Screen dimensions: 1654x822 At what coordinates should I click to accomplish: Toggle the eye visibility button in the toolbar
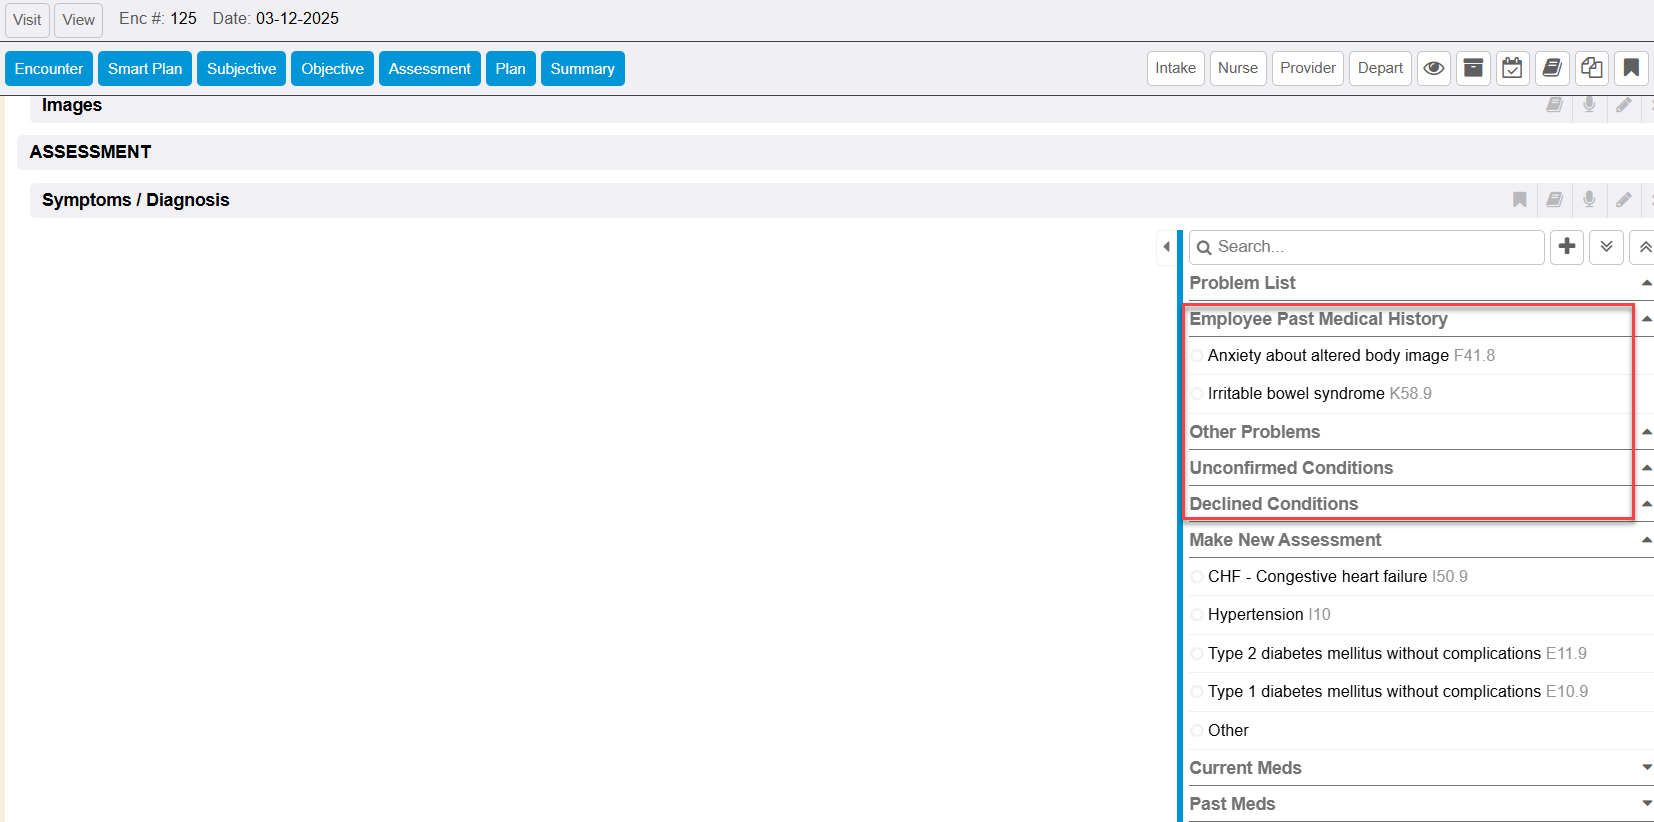[1434, 68]
